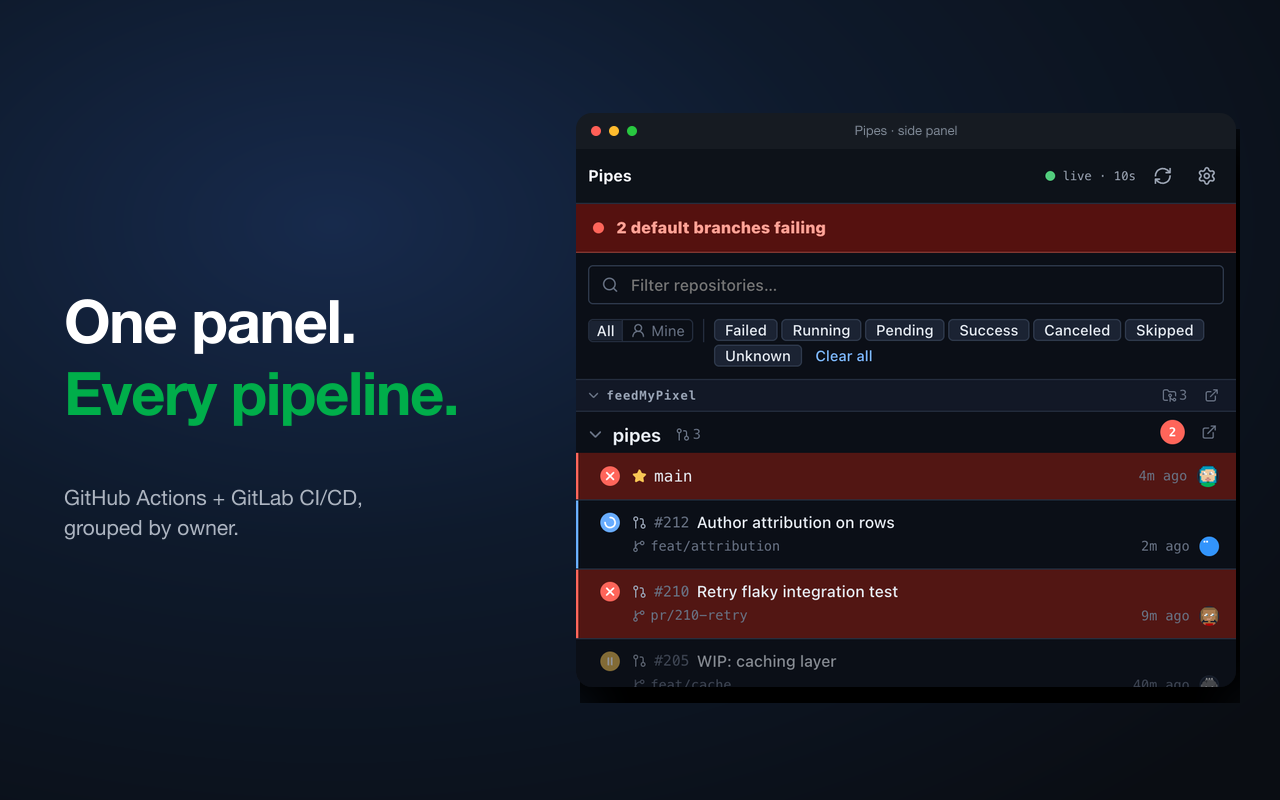Click the pr/210-retry branch name

pos(699,616)
